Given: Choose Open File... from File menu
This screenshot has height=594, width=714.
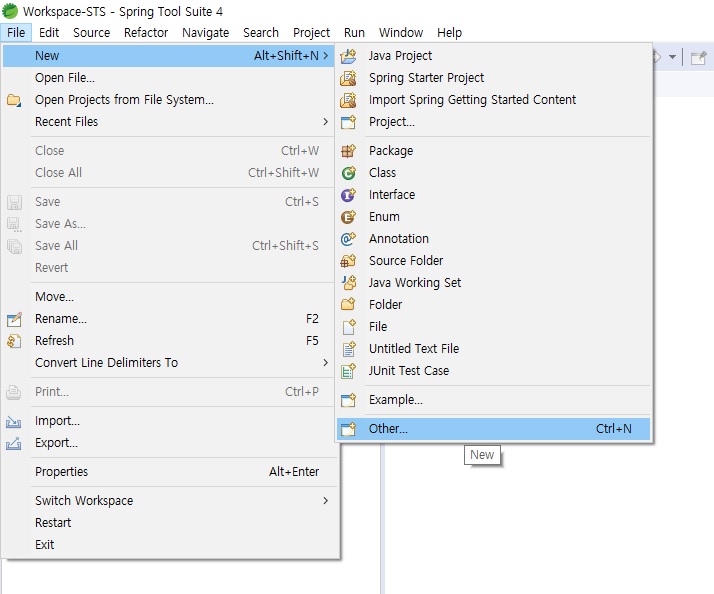Looking at the screenshot, I should click(168, 78).
